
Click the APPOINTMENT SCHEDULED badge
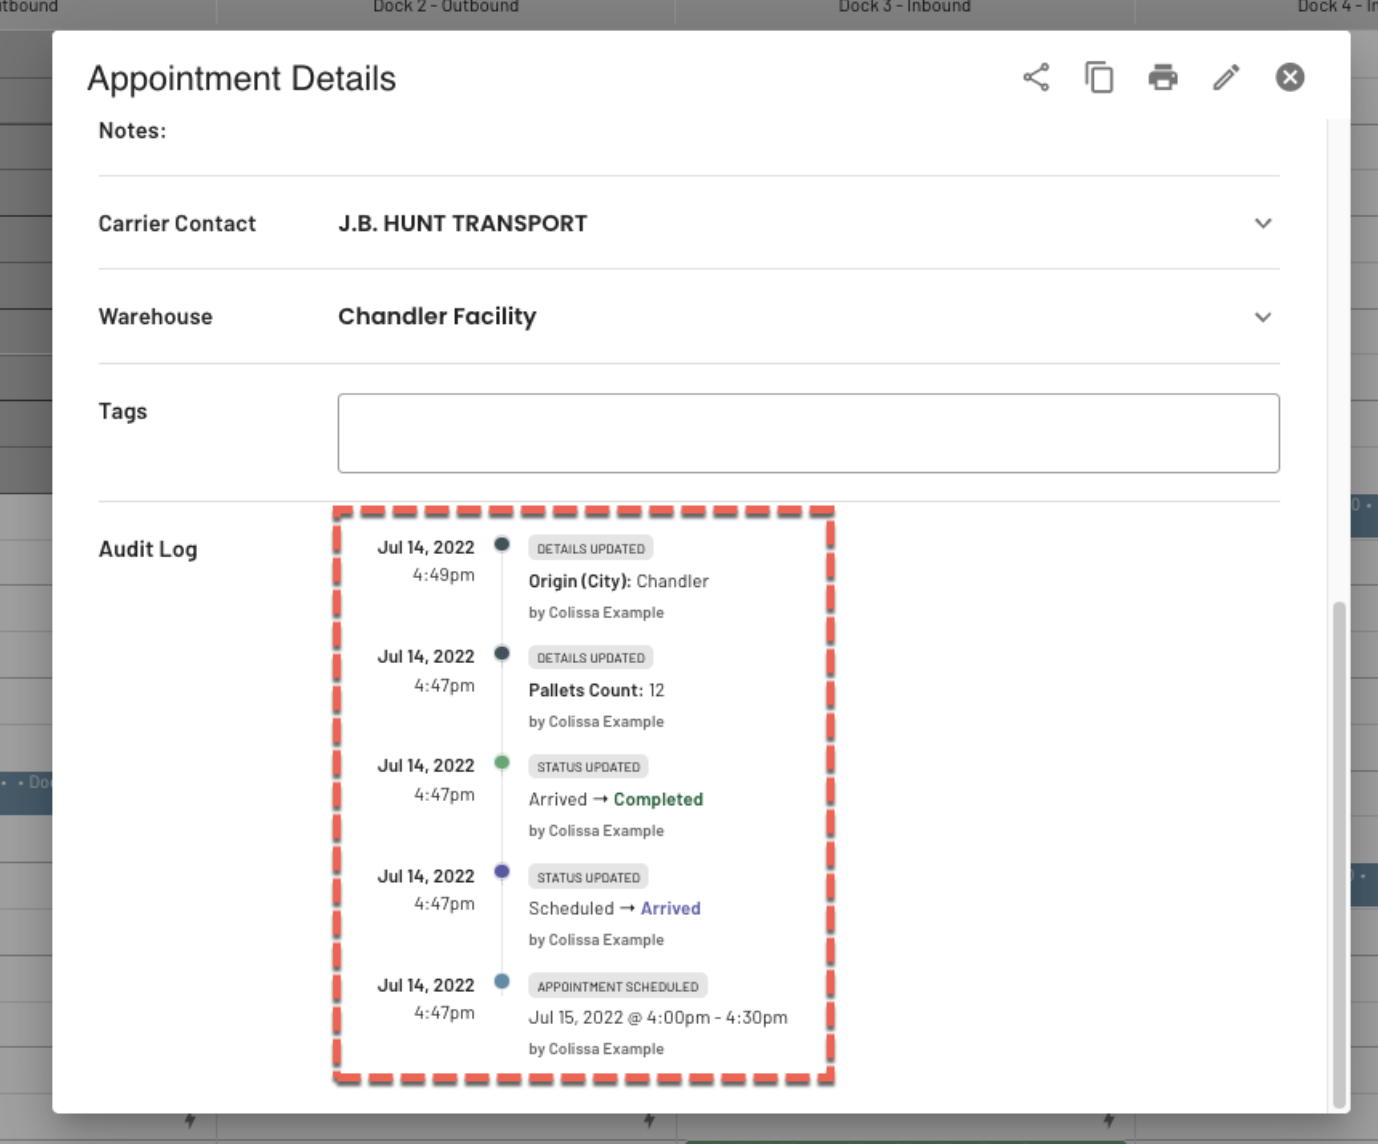pyautogui.click(x=618, y=986)
